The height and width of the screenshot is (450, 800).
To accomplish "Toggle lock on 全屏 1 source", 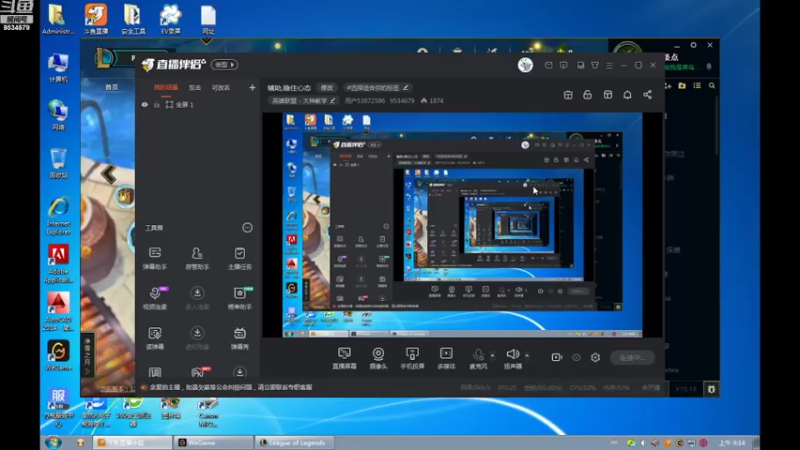I will [157, 105].
